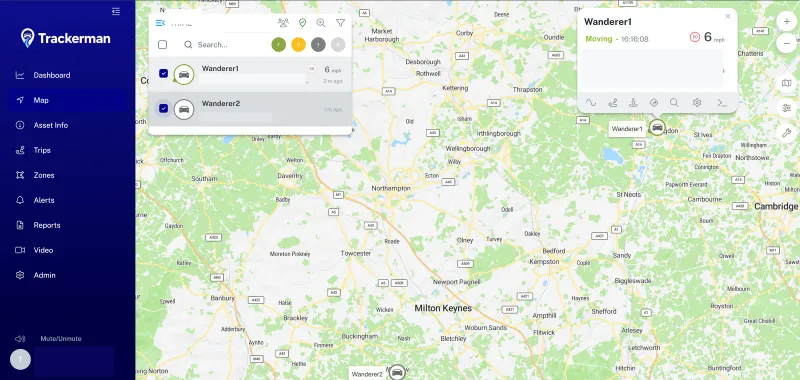Screen dimensions: 800x380
Task: Open the map type selector button
Action: point(786,83)
